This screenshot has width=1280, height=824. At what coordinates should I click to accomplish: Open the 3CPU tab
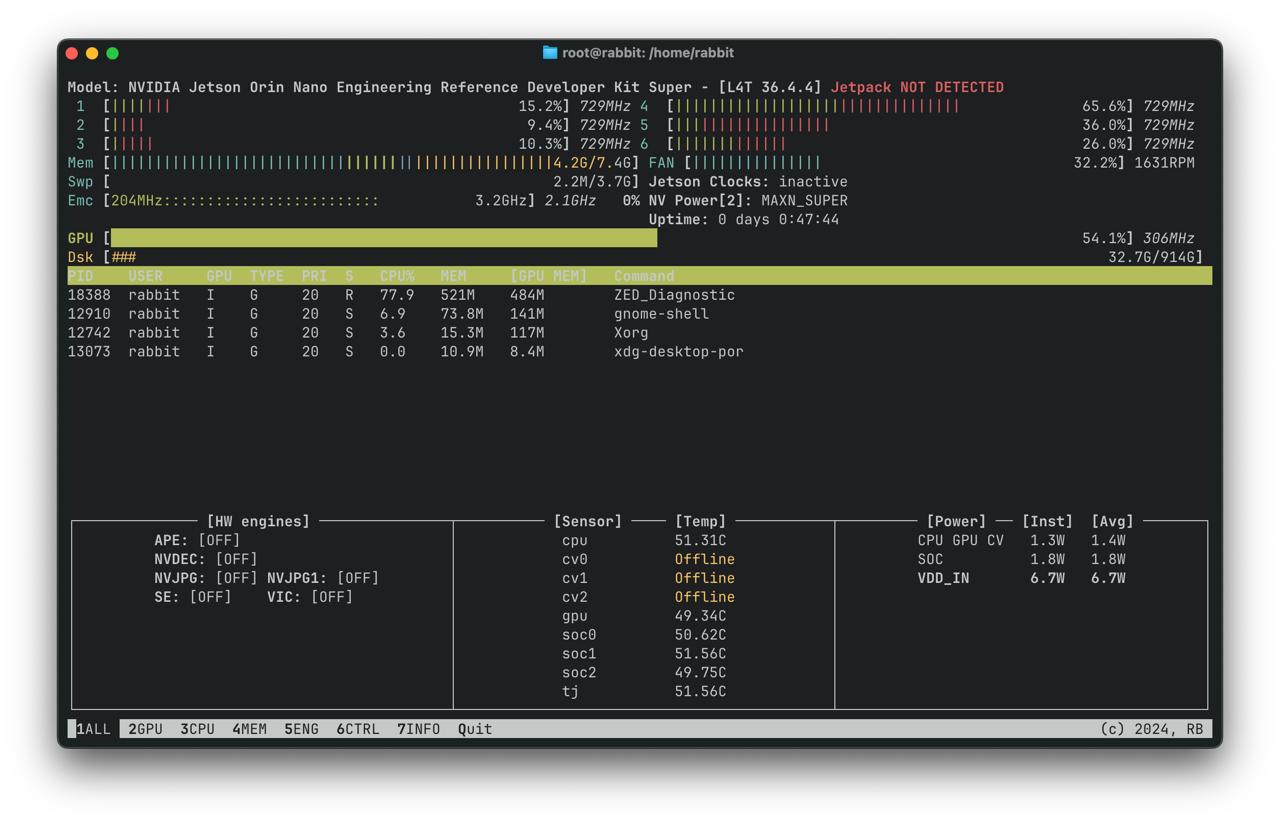[x=197, y=729]
